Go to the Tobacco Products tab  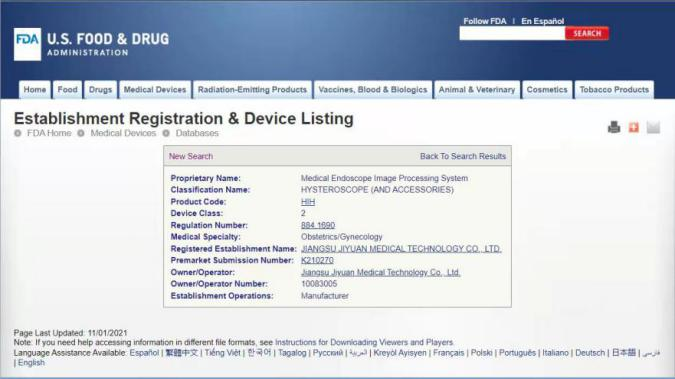(614, 90)
